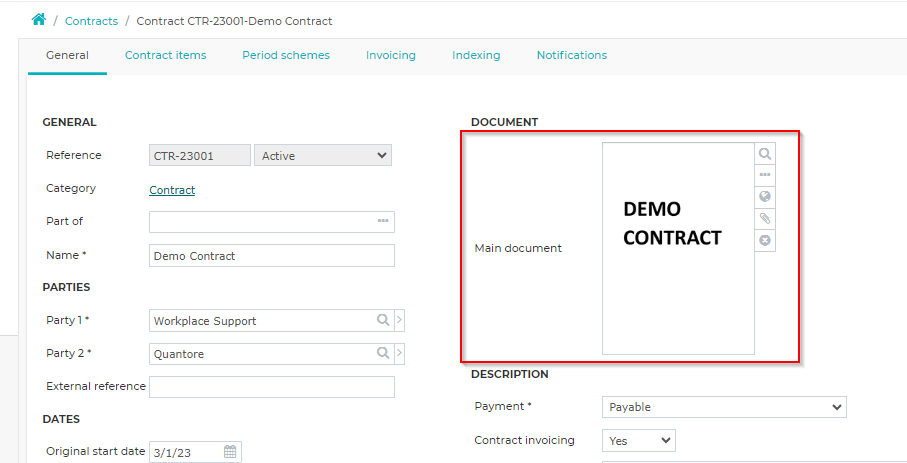Open the Contract items tab

pyautogui.click(x=165, y=56)
